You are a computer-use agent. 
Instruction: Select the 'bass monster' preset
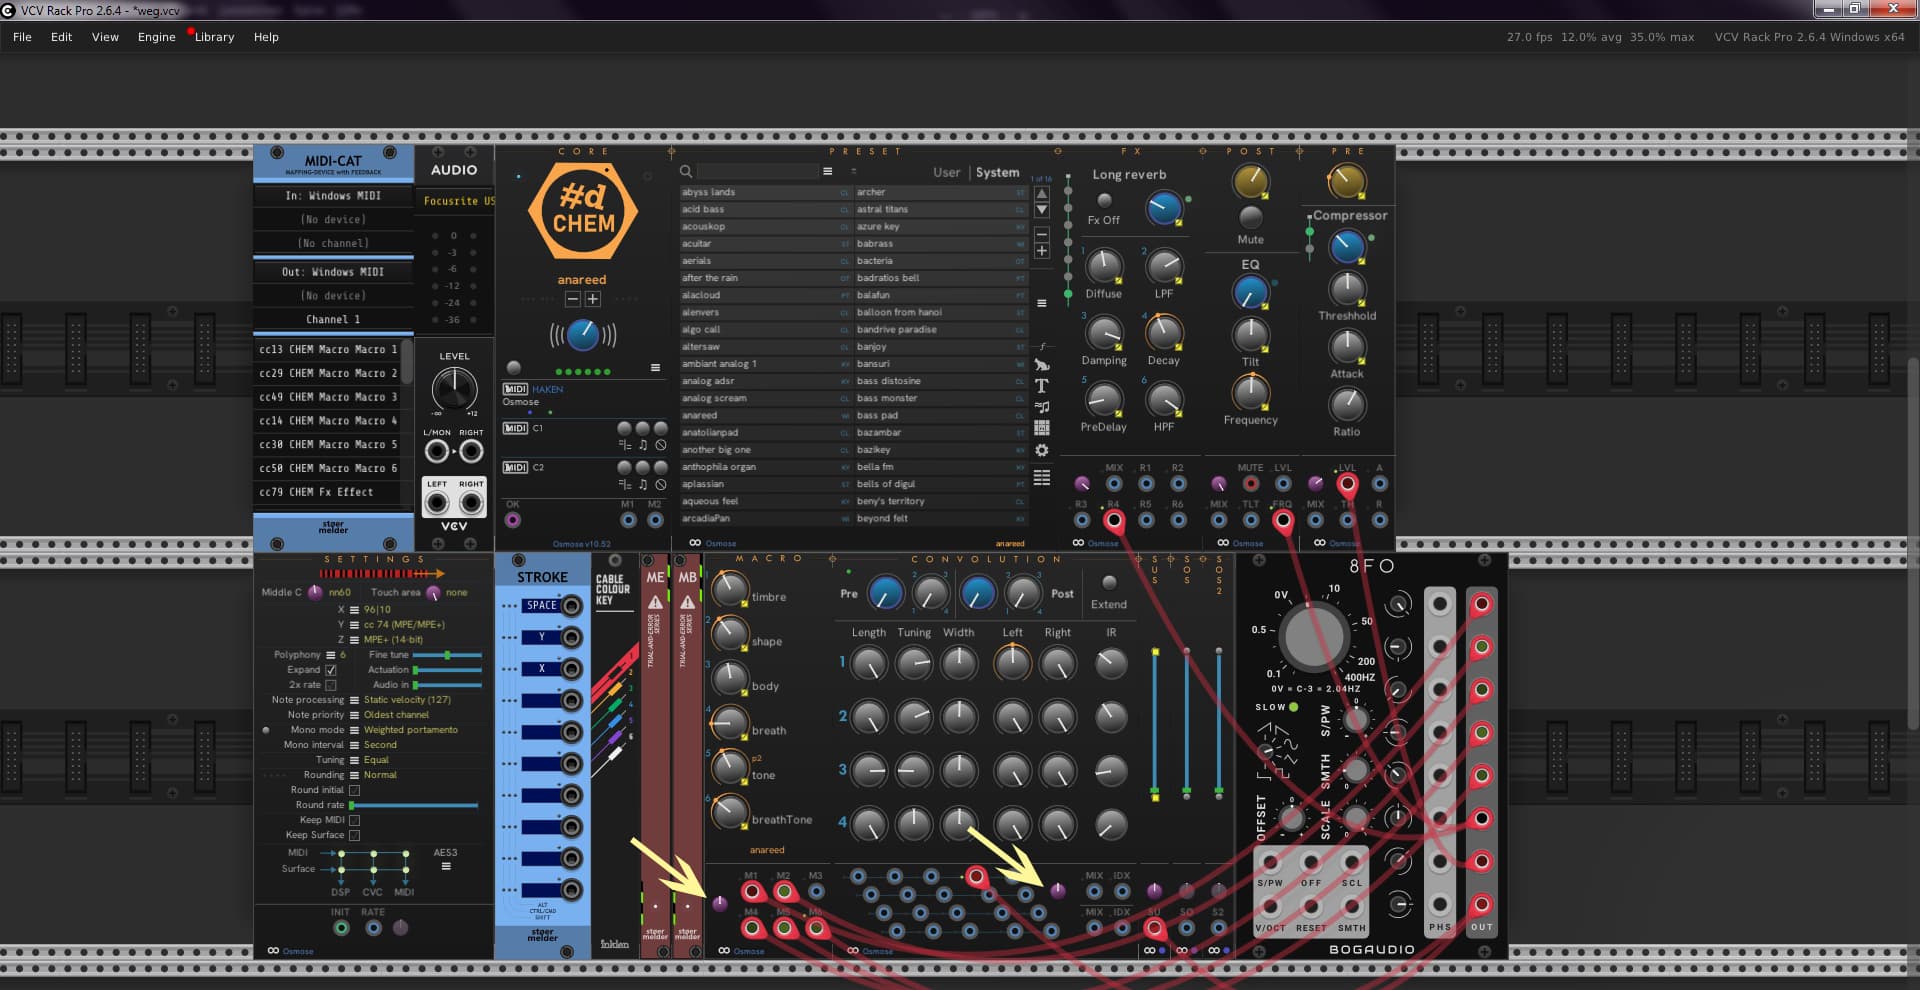(886, 398)
